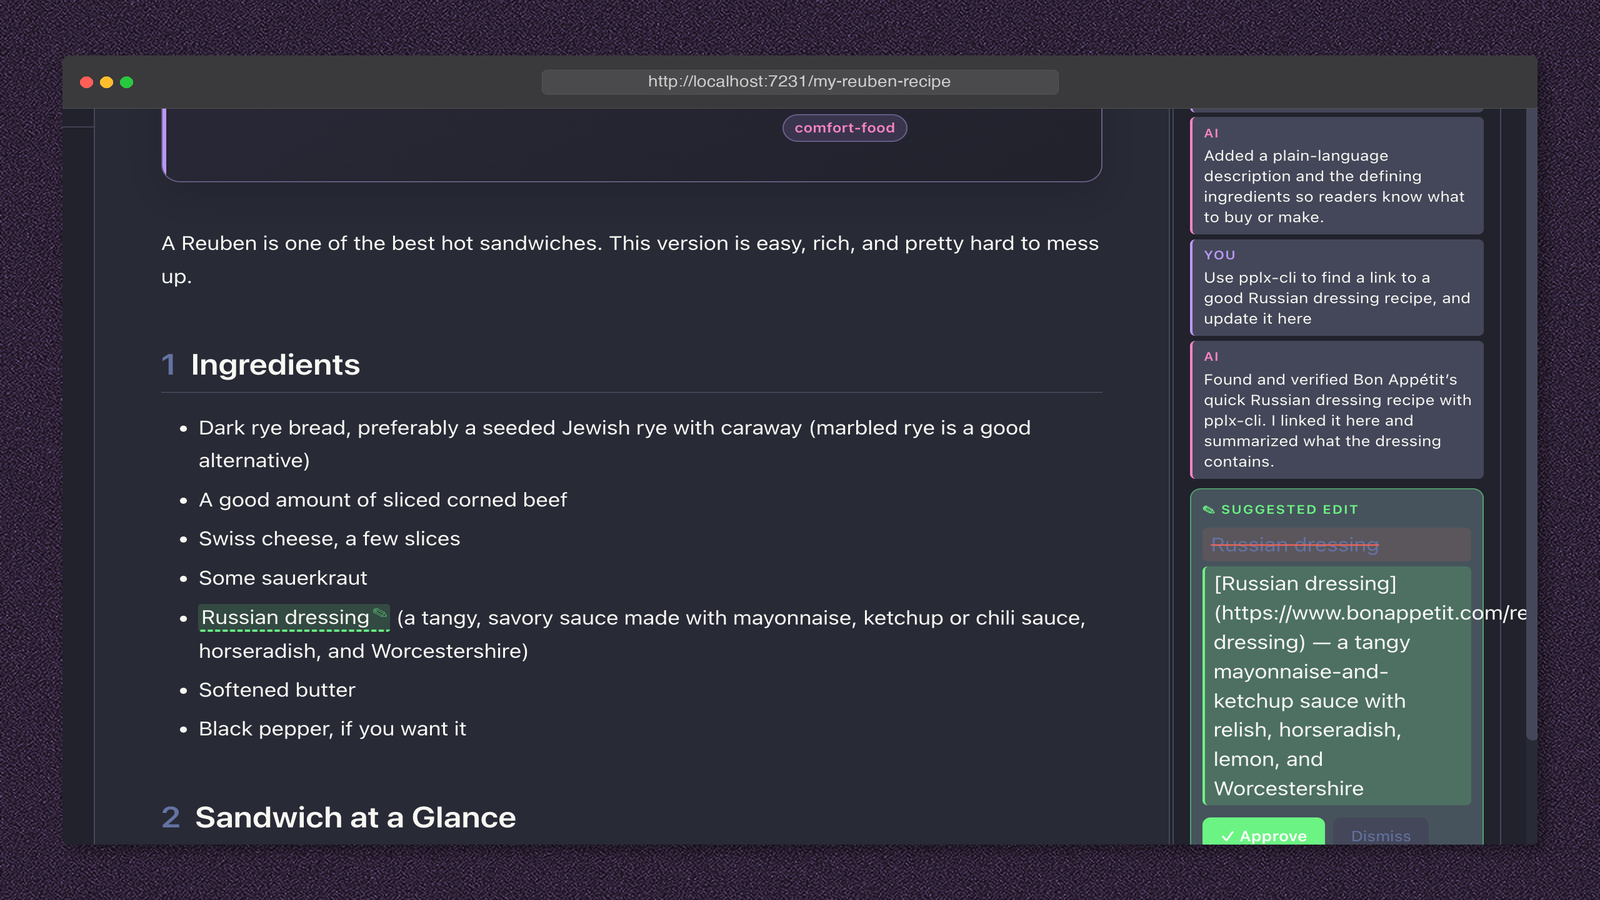Click the URL address bar

pyautogui.click(x=800, y=82)
